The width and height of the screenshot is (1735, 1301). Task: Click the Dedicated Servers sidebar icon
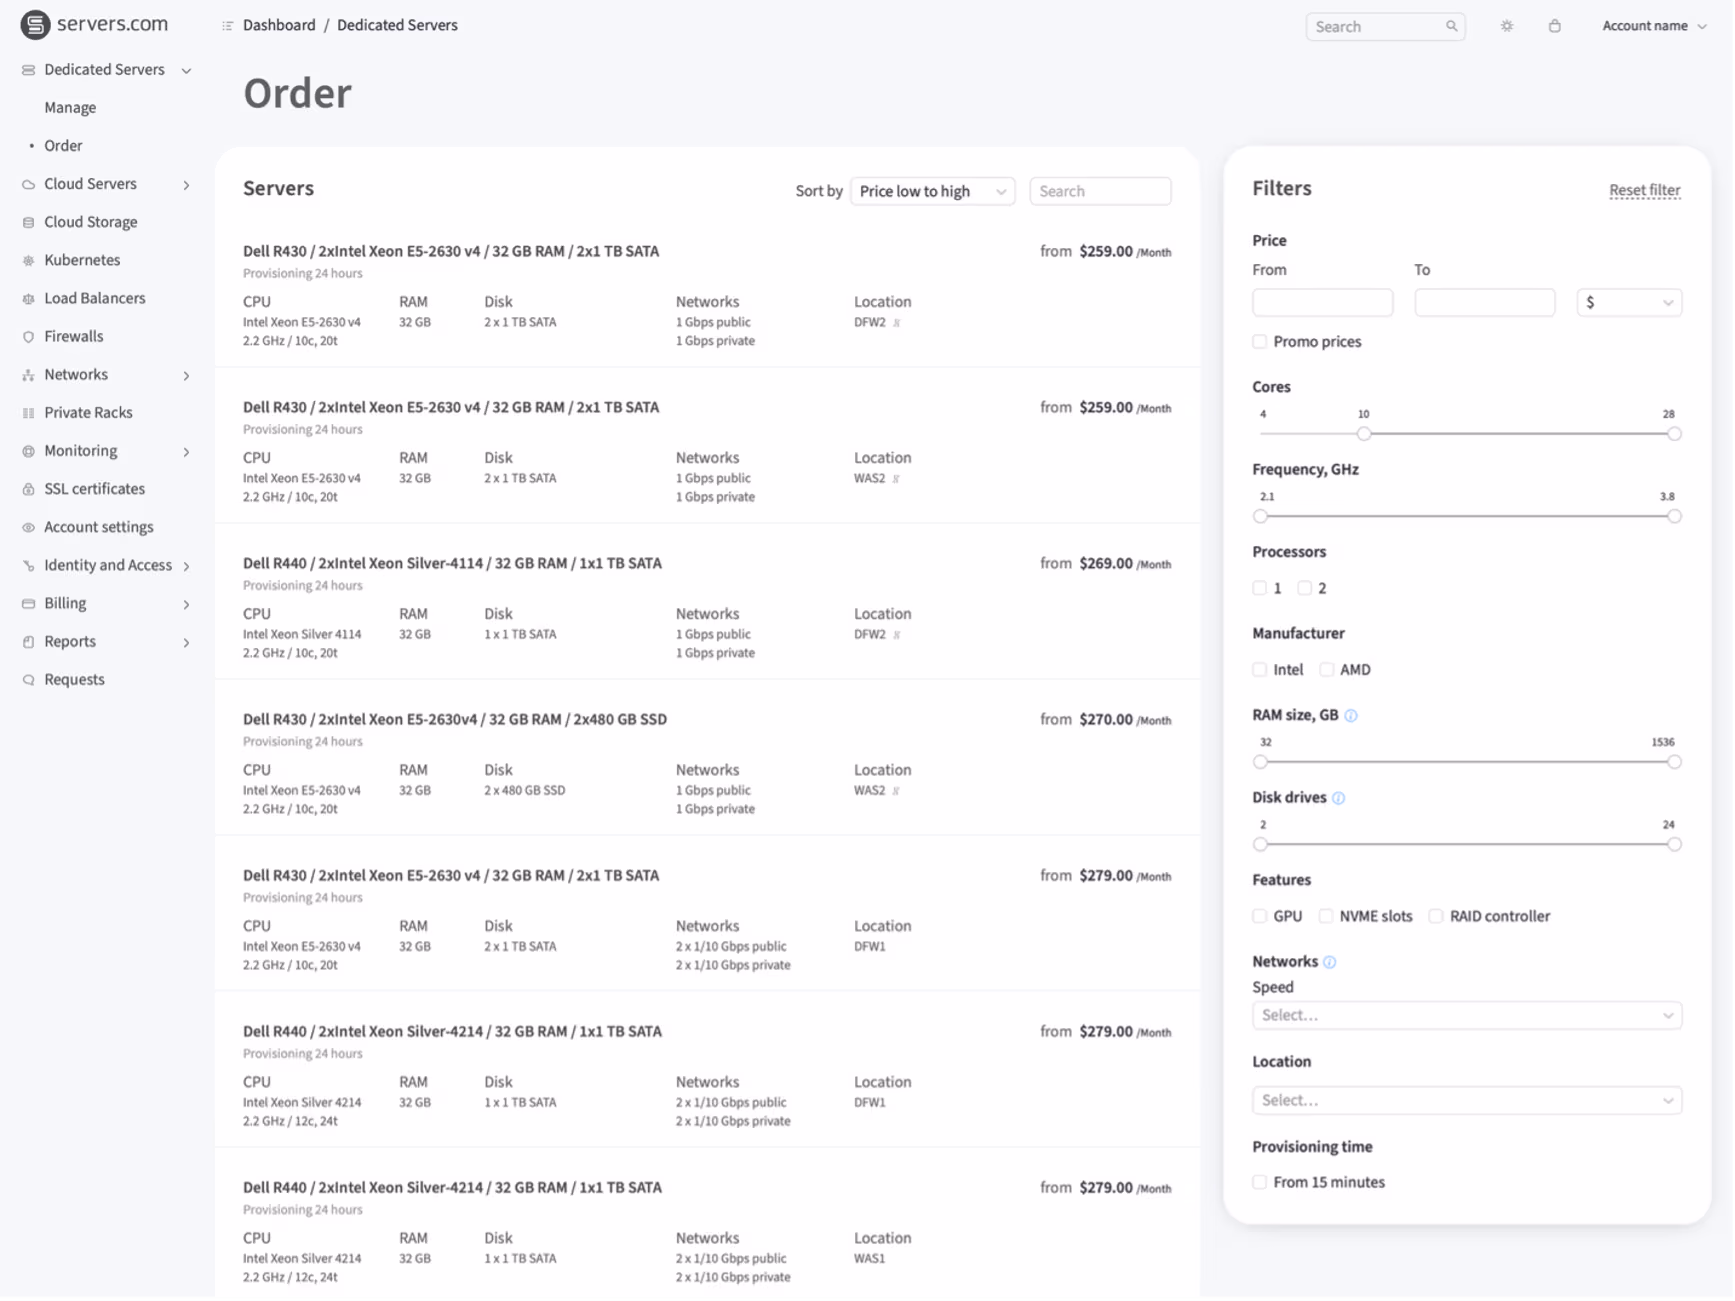(28, 70)
